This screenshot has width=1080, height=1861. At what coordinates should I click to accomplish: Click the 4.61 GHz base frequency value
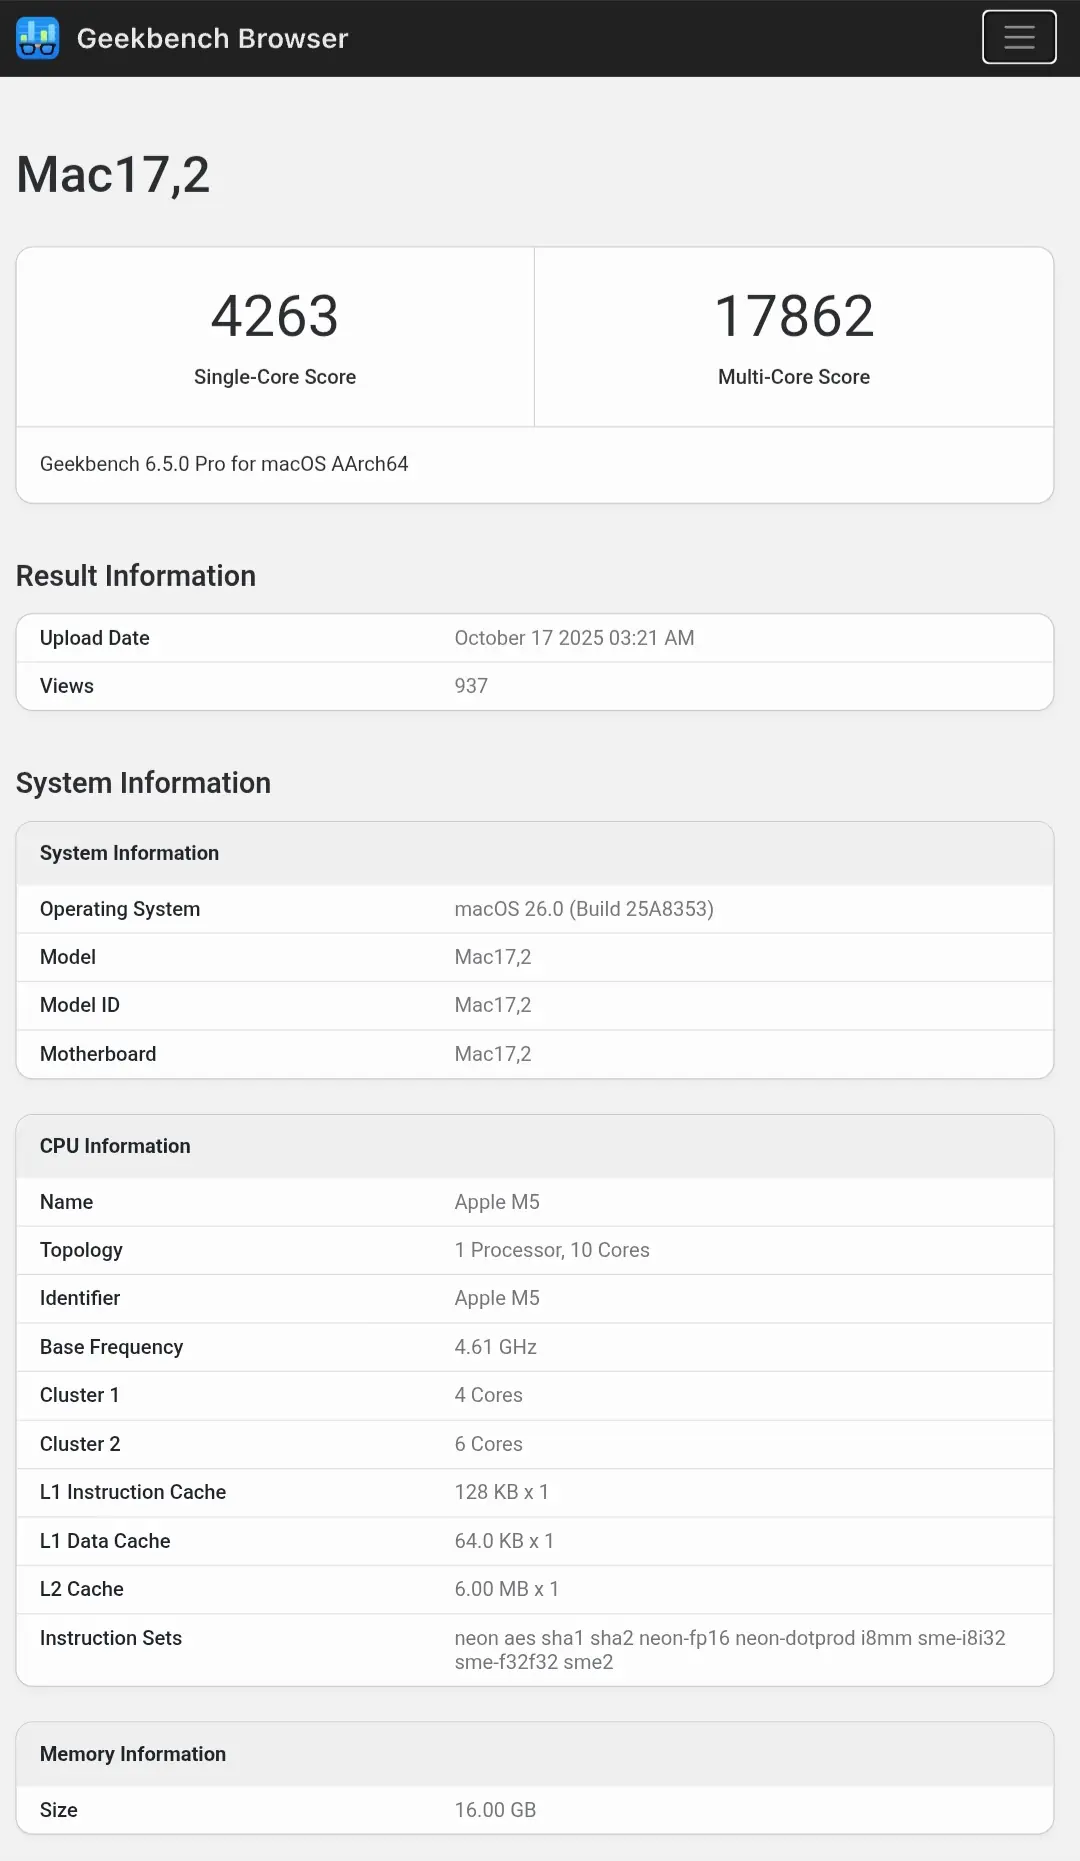coord(495,1347)
